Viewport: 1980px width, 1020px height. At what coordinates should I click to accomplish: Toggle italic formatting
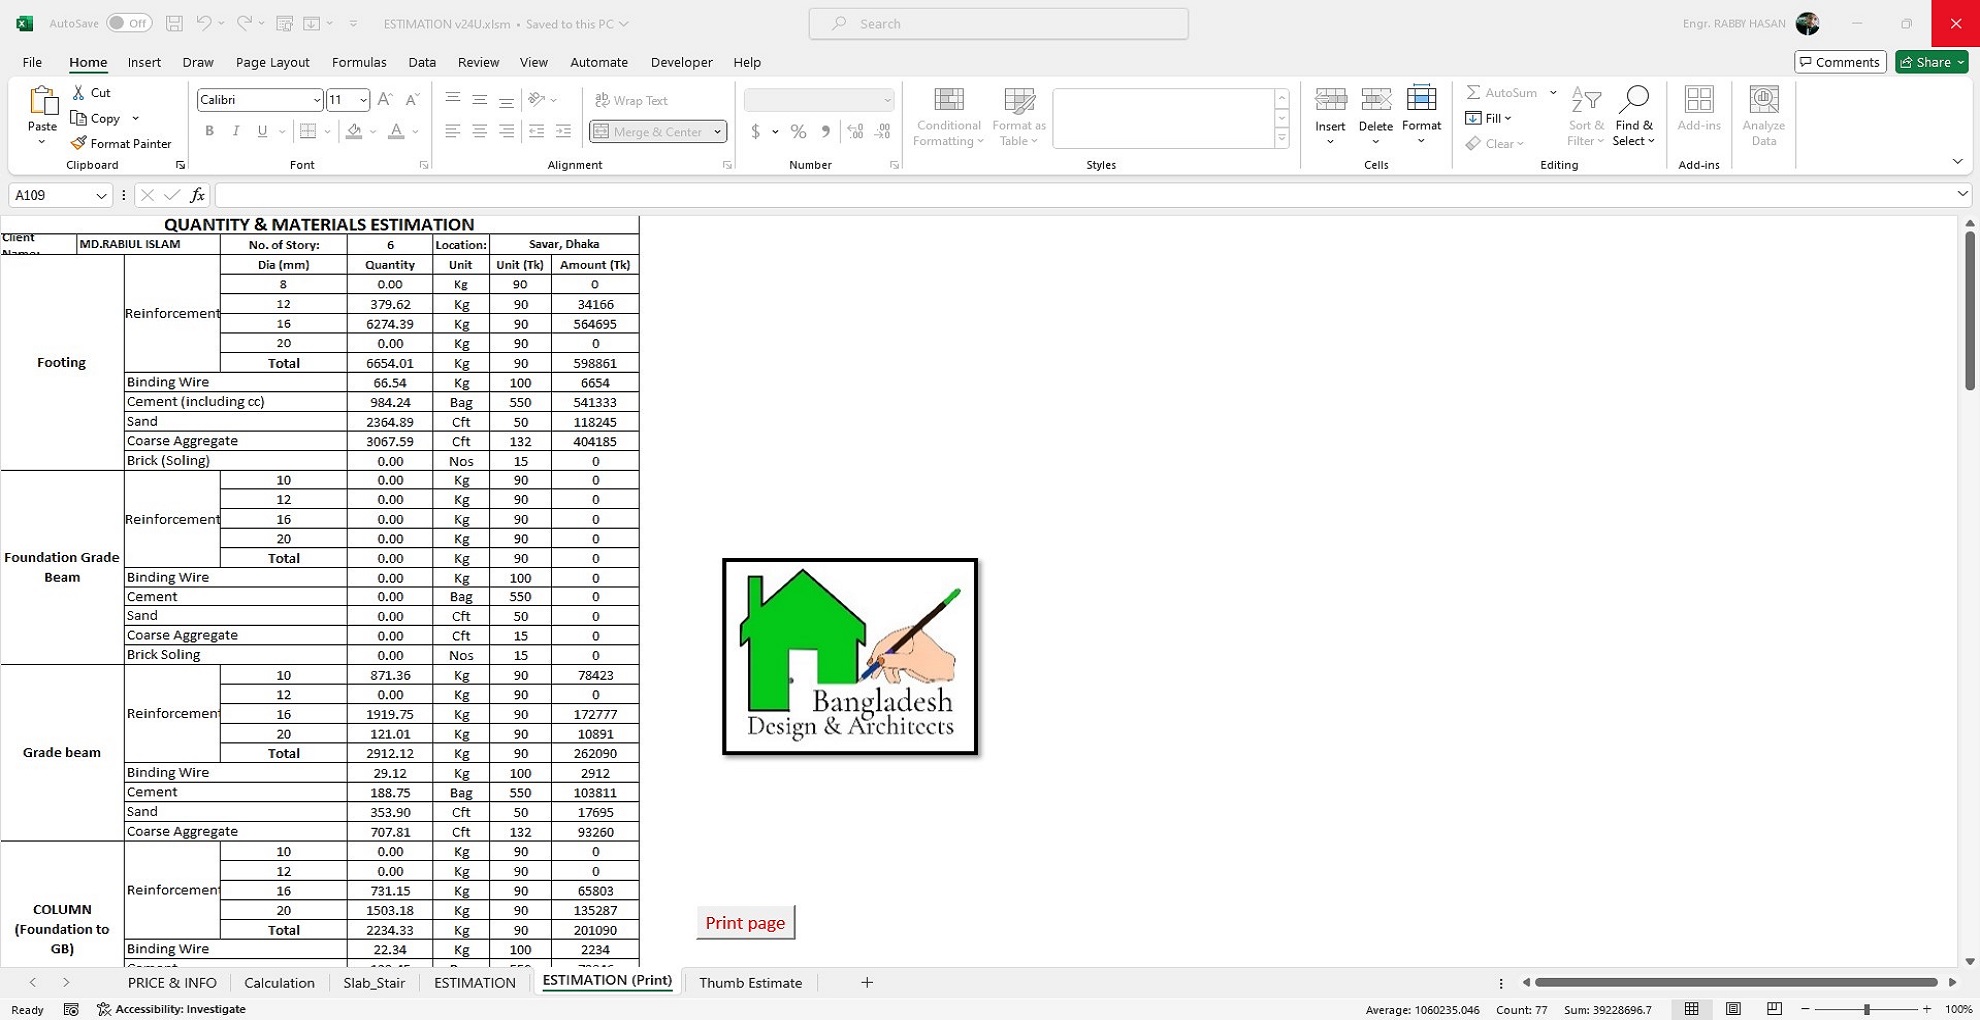[236, 131]
